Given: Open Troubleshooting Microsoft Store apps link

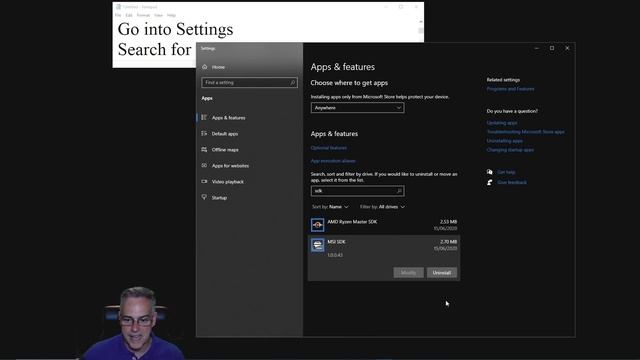Looking at the screenshot, I should coord(526,132).
